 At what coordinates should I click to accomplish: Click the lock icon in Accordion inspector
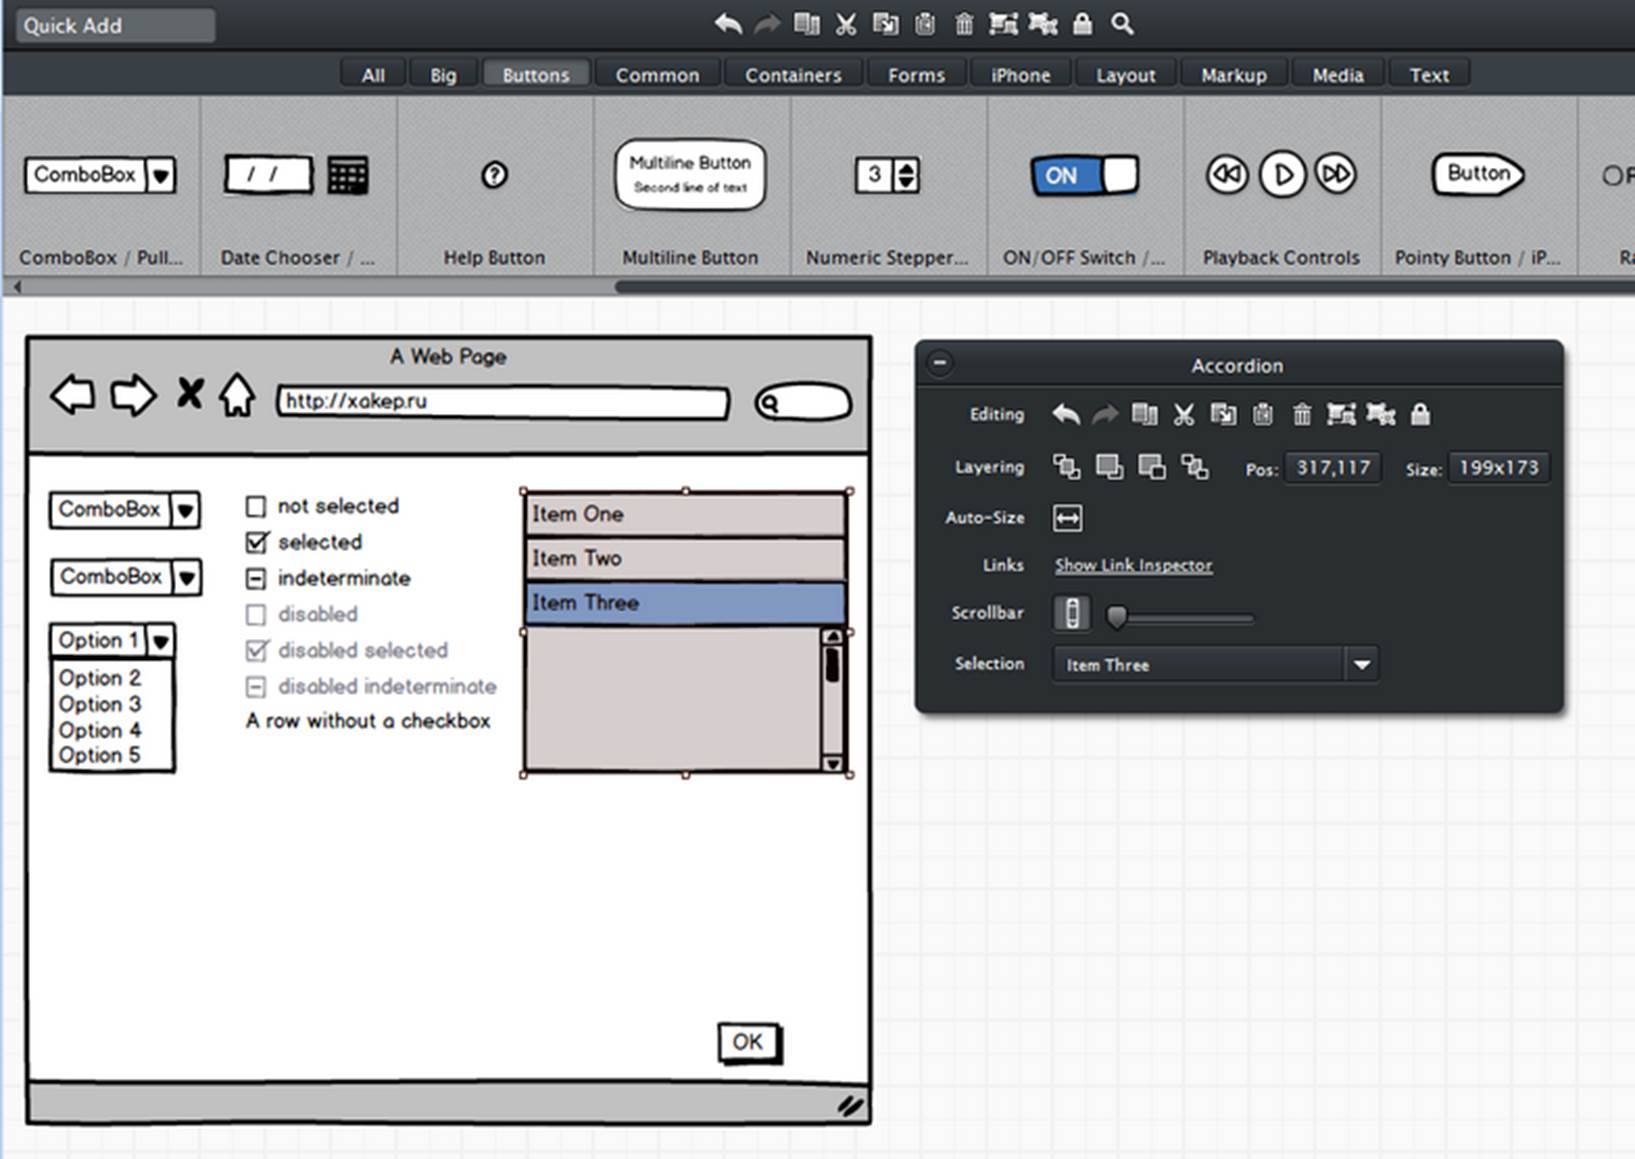pos(1420,414)
